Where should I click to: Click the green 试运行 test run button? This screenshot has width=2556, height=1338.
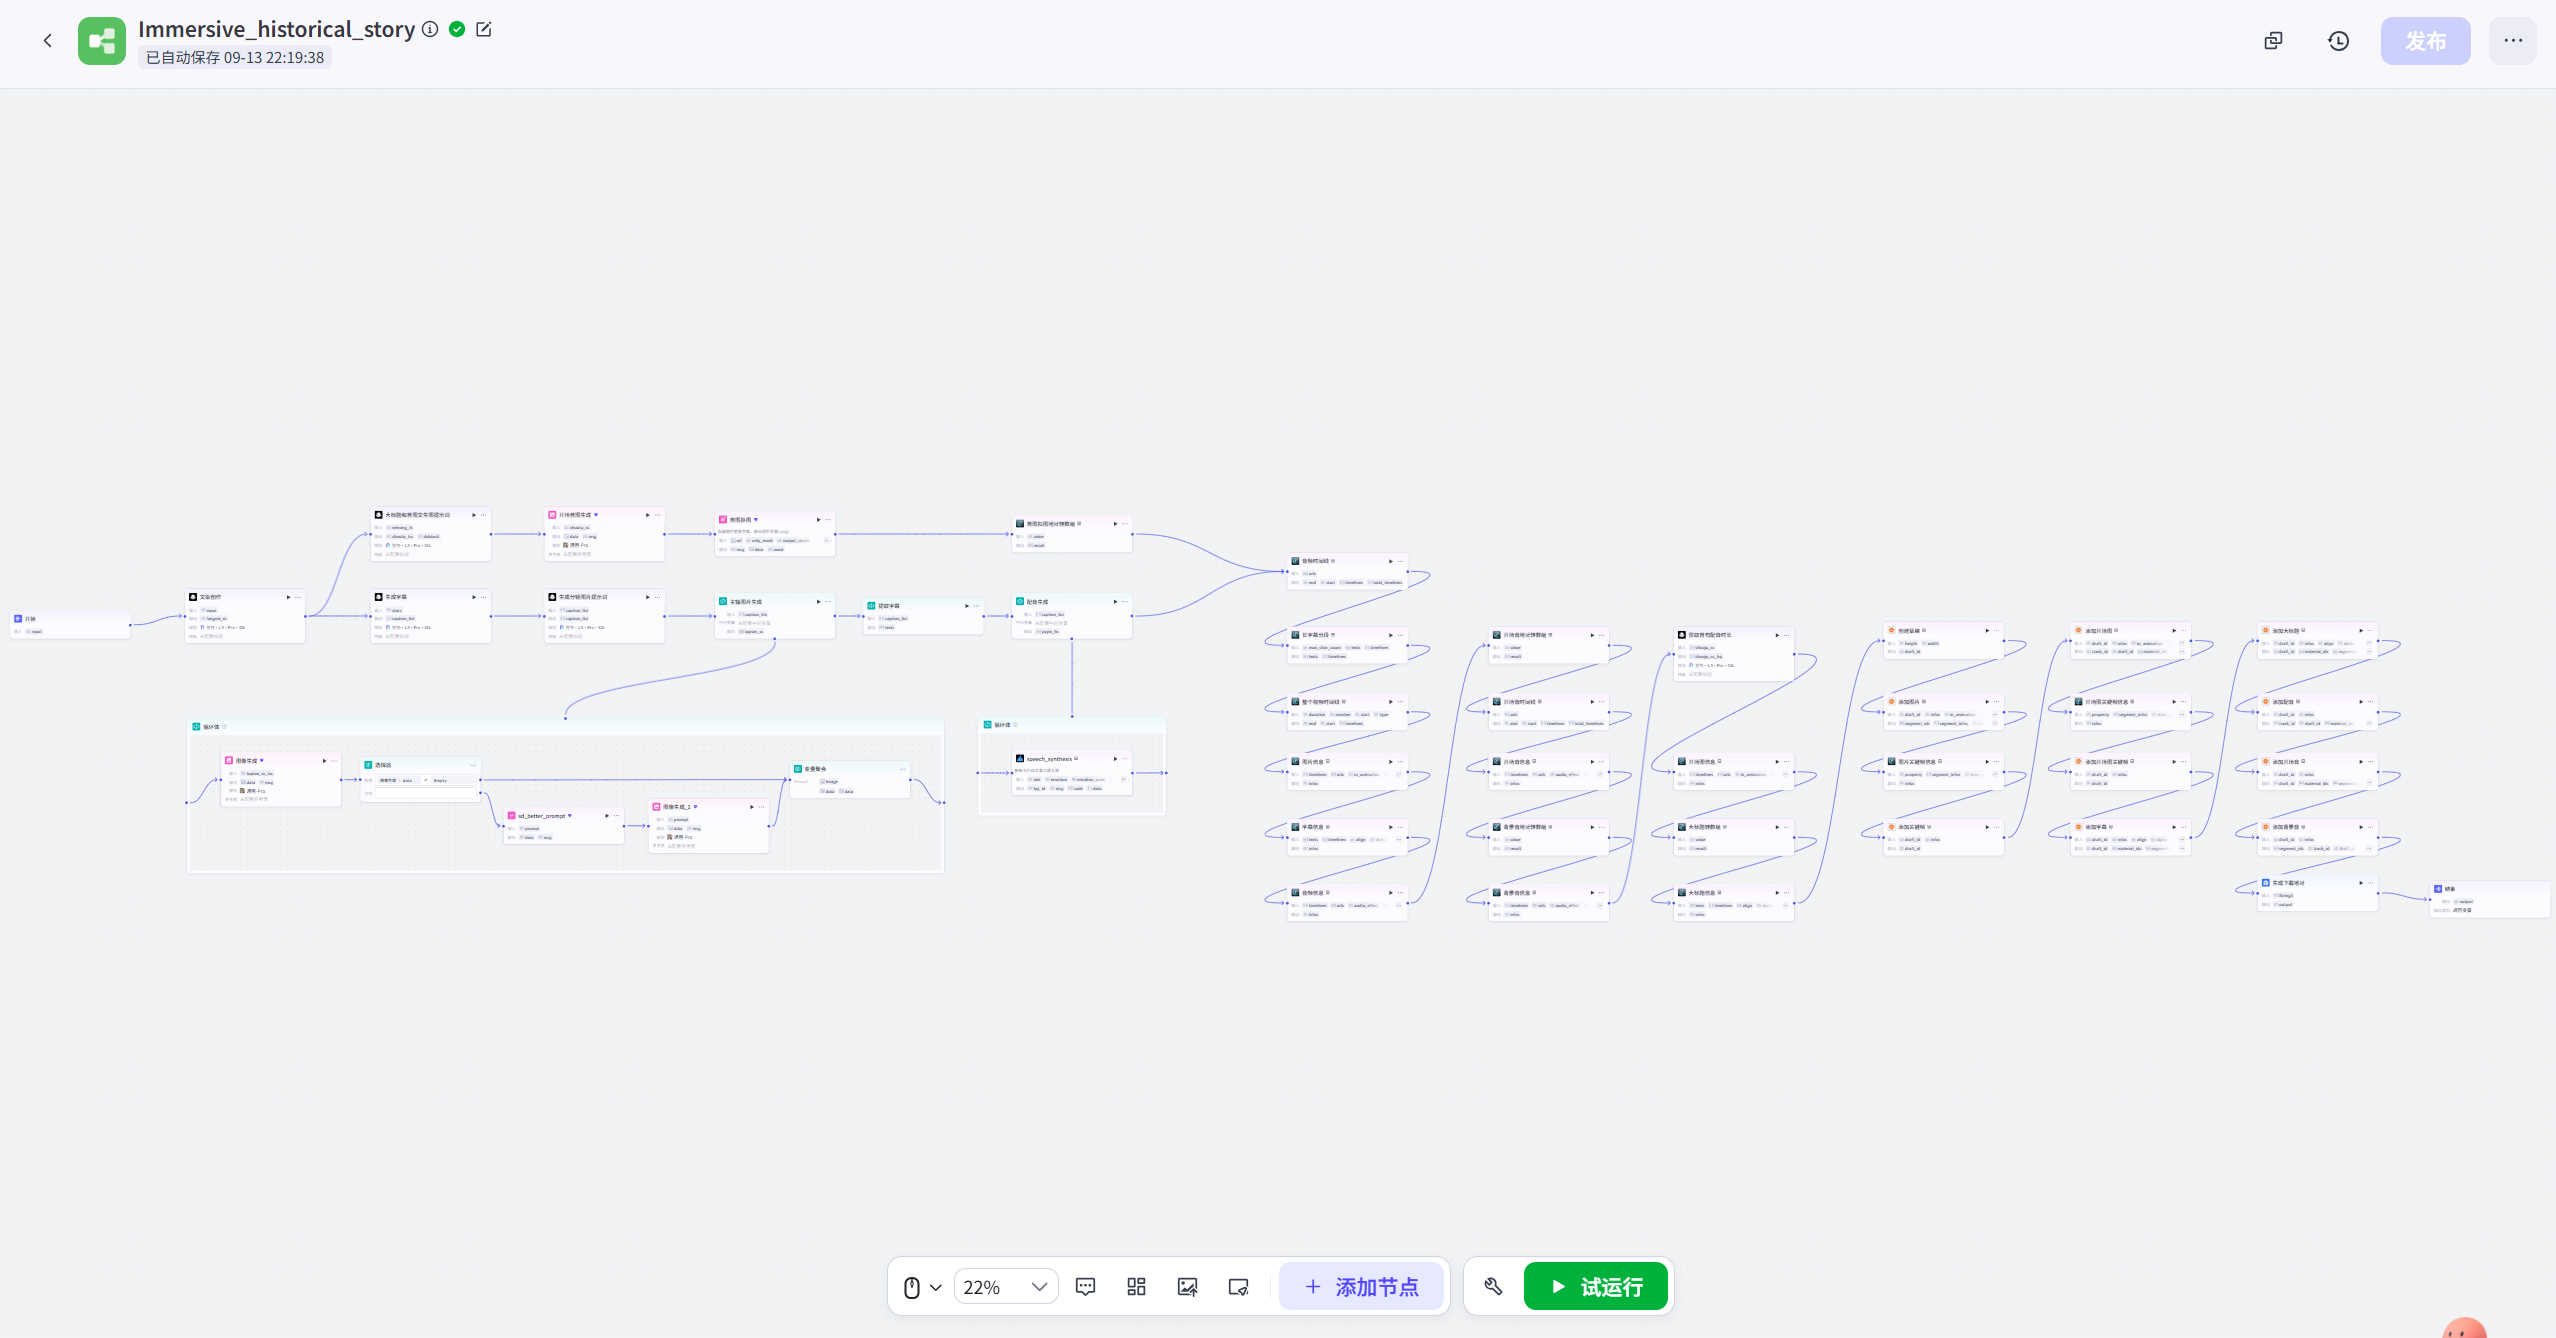(x=1595, y=1287)
